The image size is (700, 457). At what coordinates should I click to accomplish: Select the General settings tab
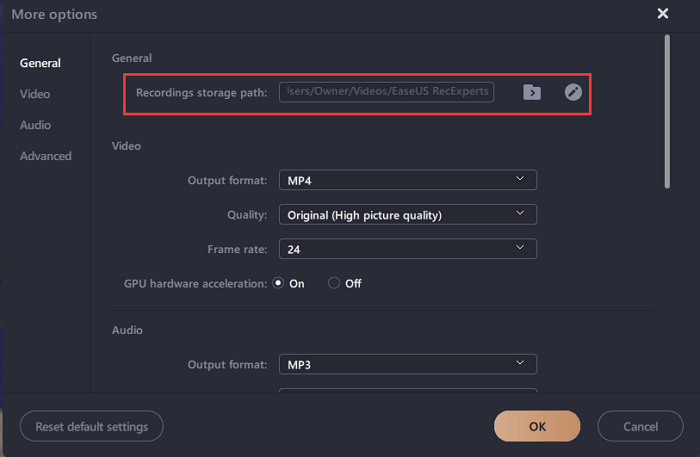click(x=40, y=63)
